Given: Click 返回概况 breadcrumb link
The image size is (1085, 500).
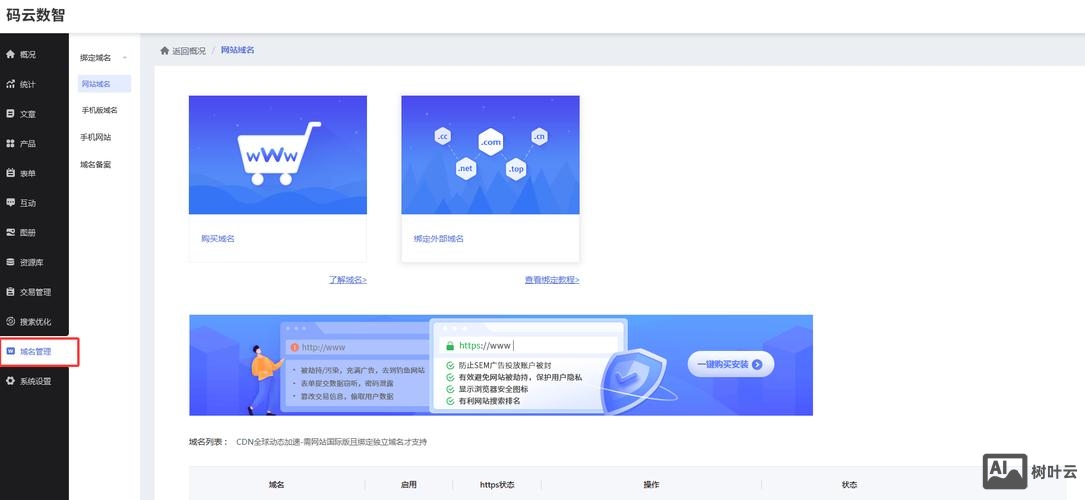Looking at the screenshot, I should pyautogui.click(x=188, y=50).
